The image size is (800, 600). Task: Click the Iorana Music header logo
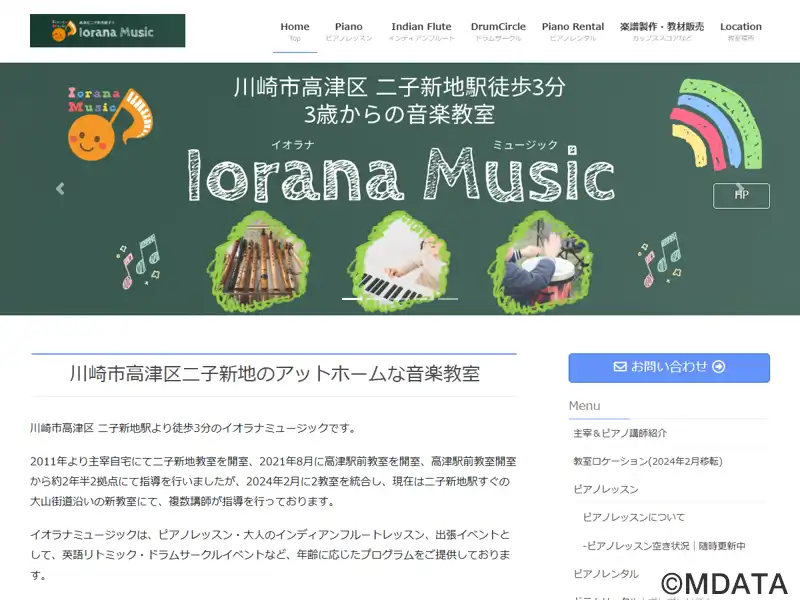point(108,31)
